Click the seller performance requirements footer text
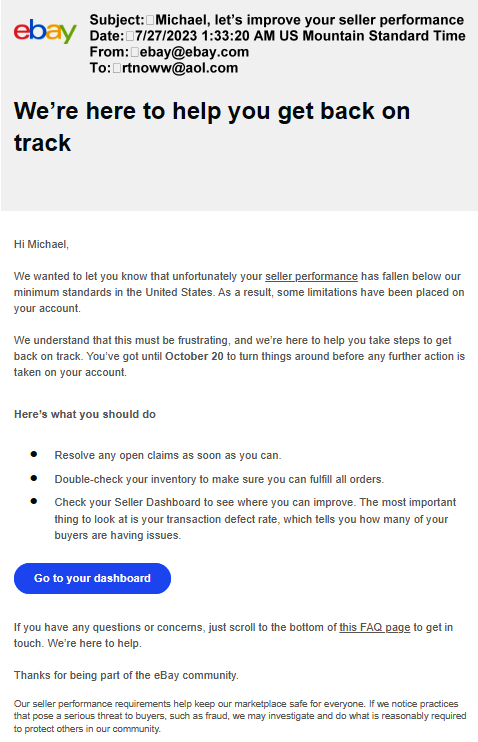Viewport: 478px width, 742px height. pos(240,716)
